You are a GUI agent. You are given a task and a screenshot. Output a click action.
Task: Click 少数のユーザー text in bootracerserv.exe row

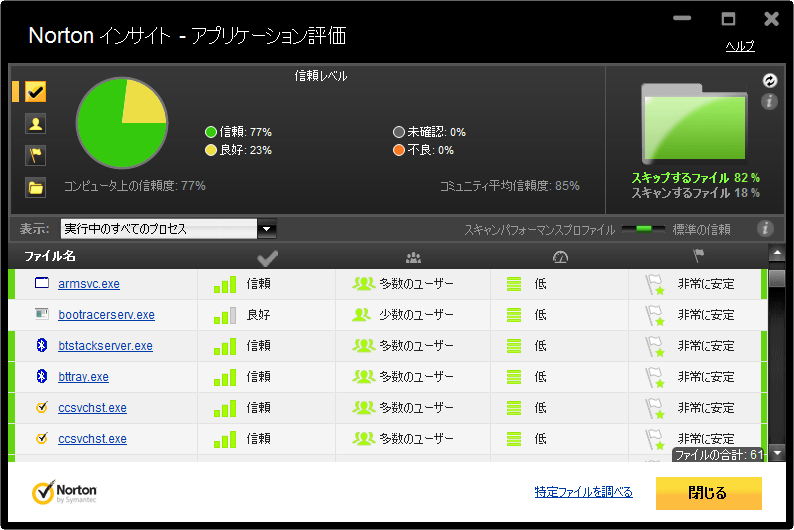pos(416,315)
